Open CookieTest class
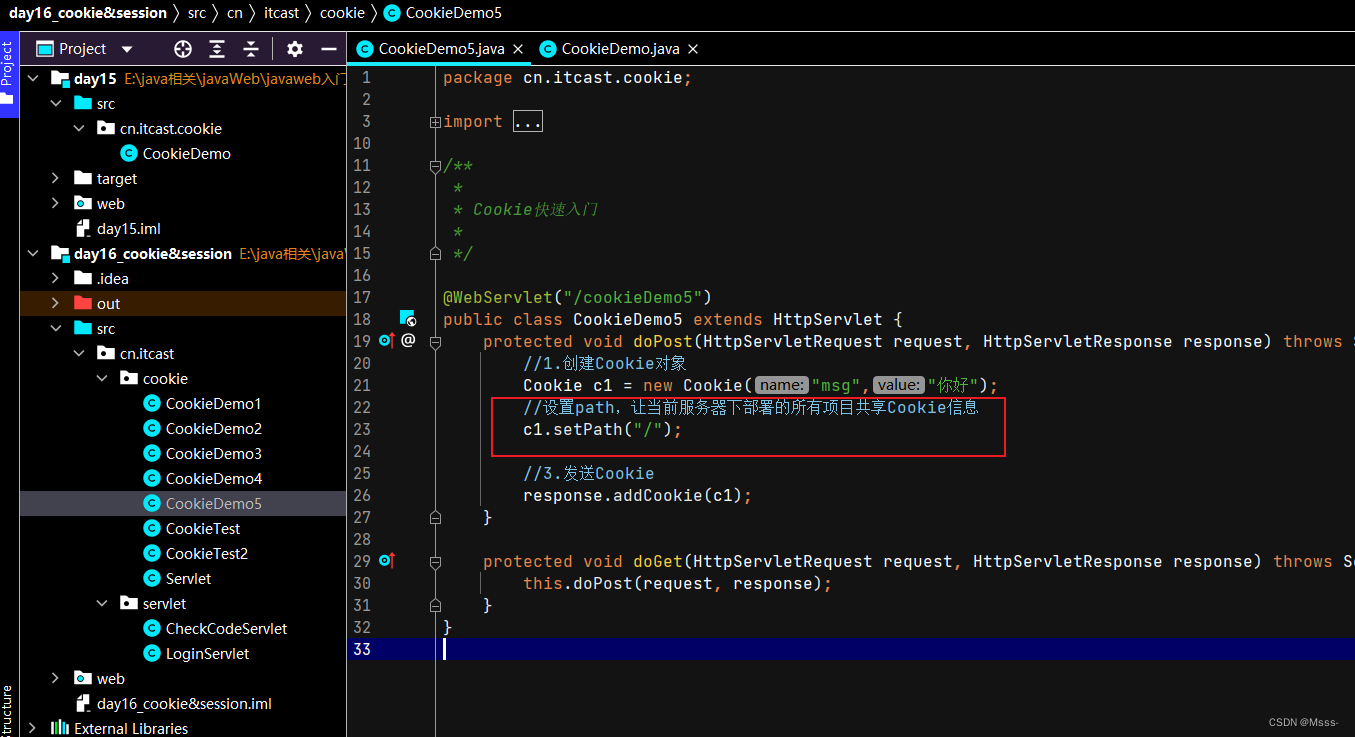1355x737 pixels. pyautogui.click(x=203, y=529)
